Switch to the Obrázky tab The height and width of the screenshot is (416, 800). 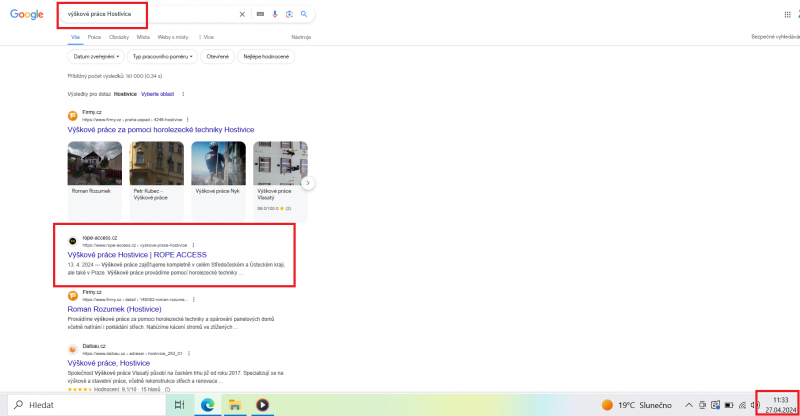tap(119, 37)
